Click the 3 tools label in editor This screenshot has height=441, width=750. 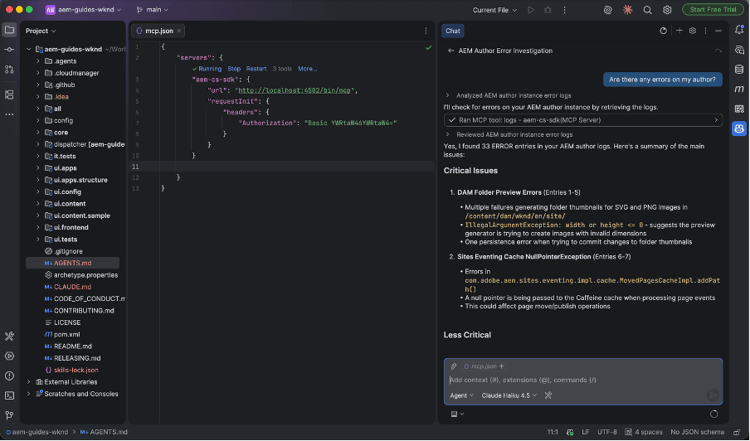(x=282, y=69)
